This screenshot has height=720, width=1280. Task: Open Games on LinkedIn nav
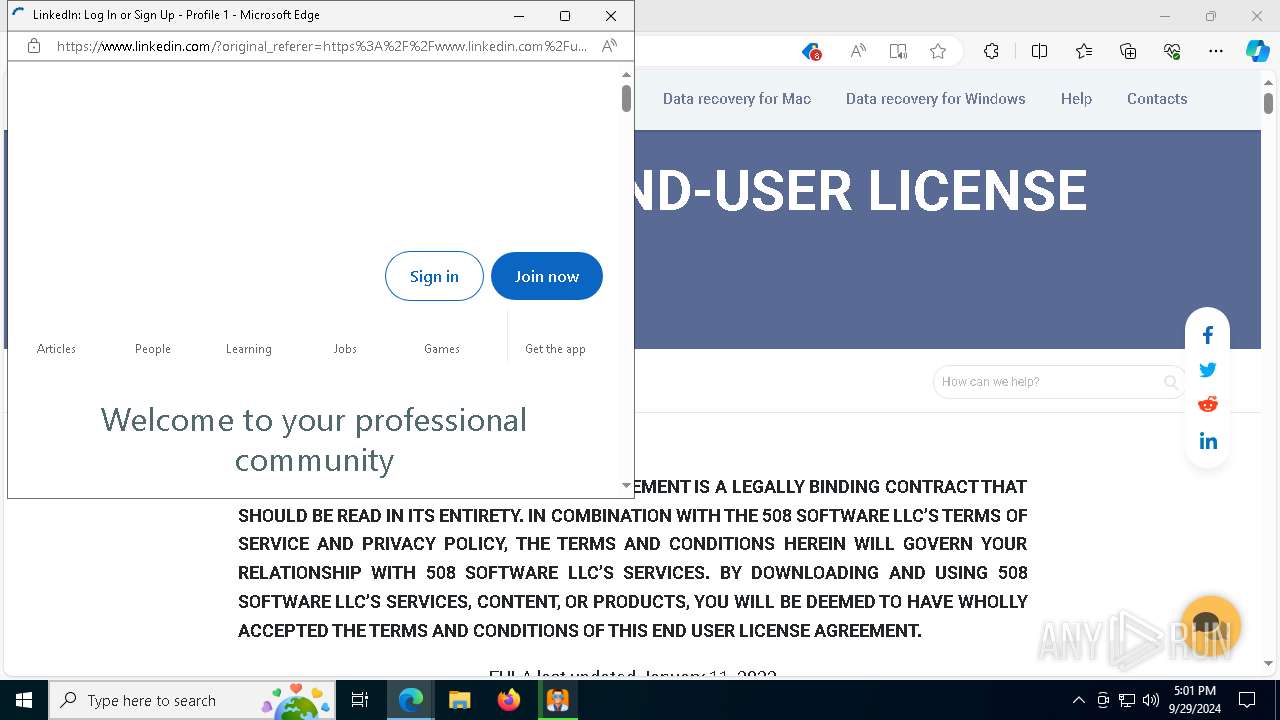pyautogui.click(x=442, y=349)
